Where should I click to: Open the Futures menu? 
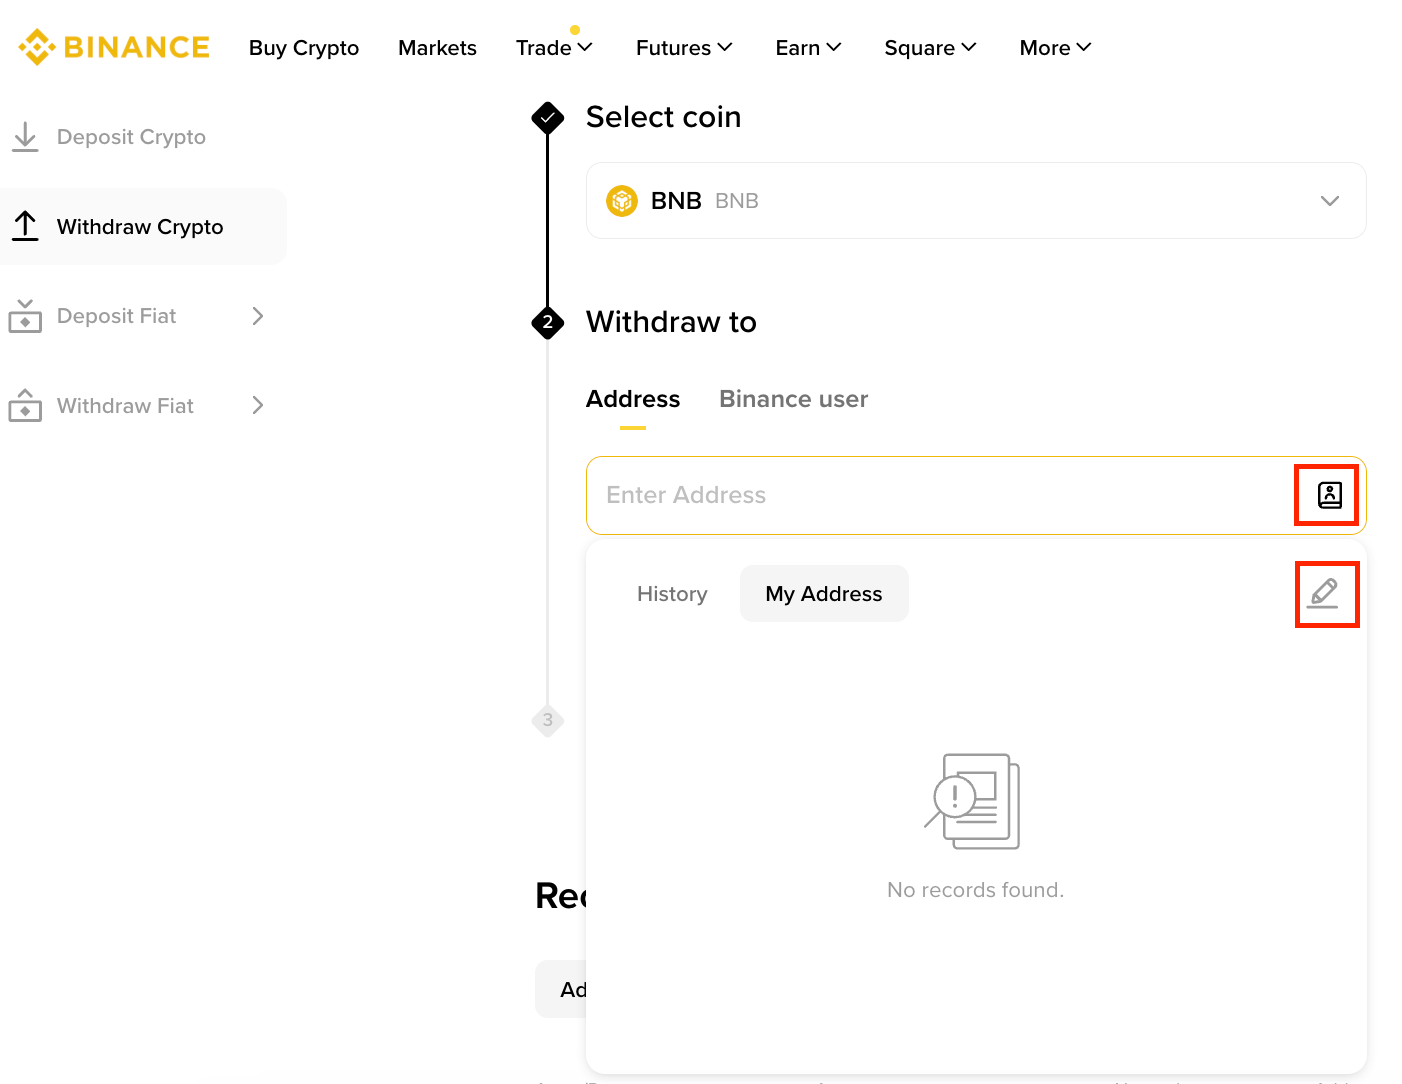[x=684, y=48]
